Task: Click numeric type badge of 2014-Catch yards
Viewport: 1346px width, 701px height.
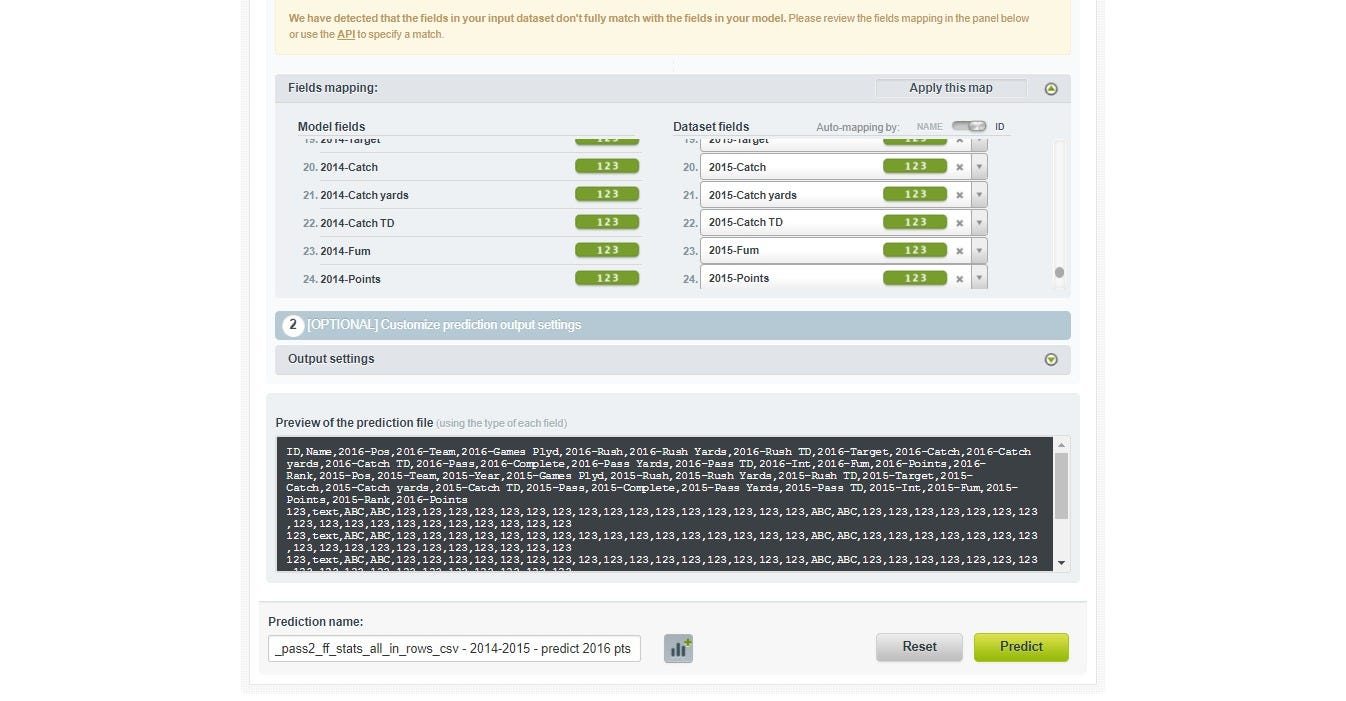Action: (607, 194)
